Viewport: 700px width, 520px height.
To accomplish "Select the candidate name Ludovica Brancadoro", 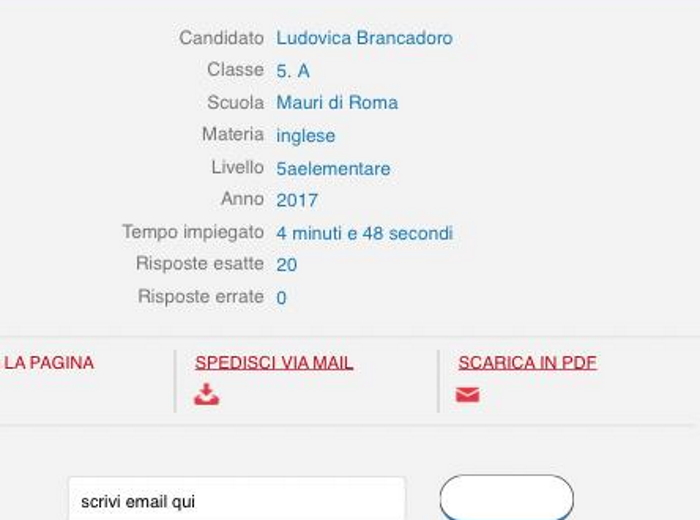I will coord(364,38).
